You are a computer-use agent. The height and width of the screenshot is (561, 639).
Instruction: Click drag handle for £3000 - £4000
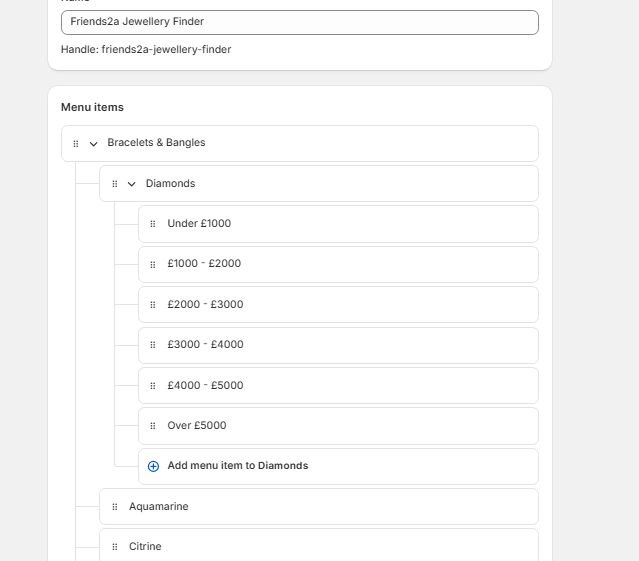(x=153, y=345)
